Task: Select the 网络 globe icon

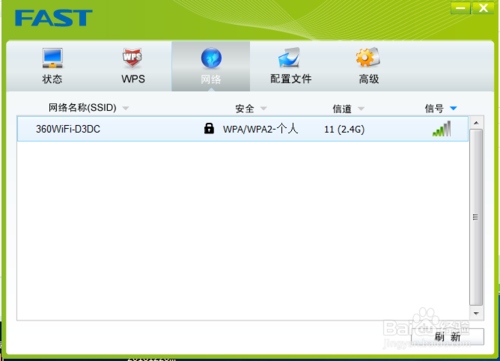Action: tap(211, 58)
